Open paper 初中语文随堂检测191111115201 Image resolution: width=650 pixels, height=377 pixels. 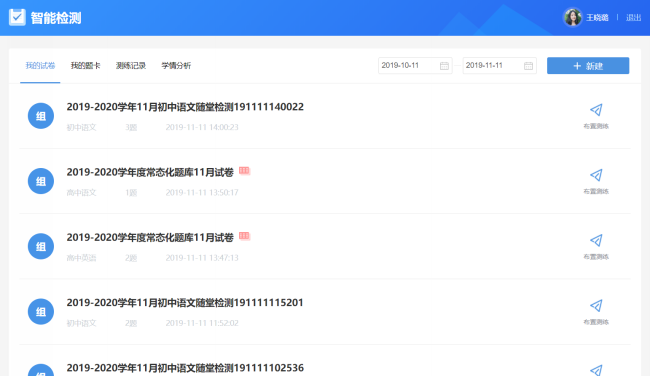click(x=185, y=303)
